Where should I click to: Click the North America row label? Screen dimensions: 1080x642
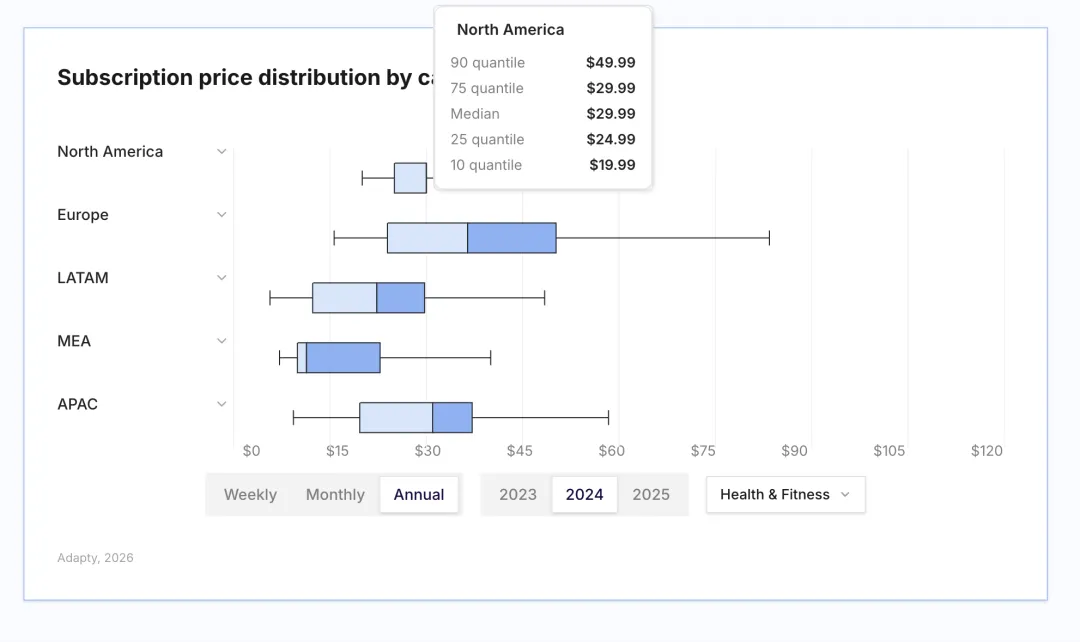(x=110, y=152)
